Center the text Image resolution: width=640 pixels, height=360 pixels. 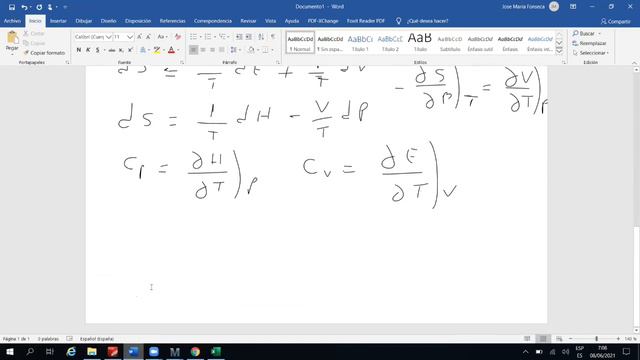point(203,50)
